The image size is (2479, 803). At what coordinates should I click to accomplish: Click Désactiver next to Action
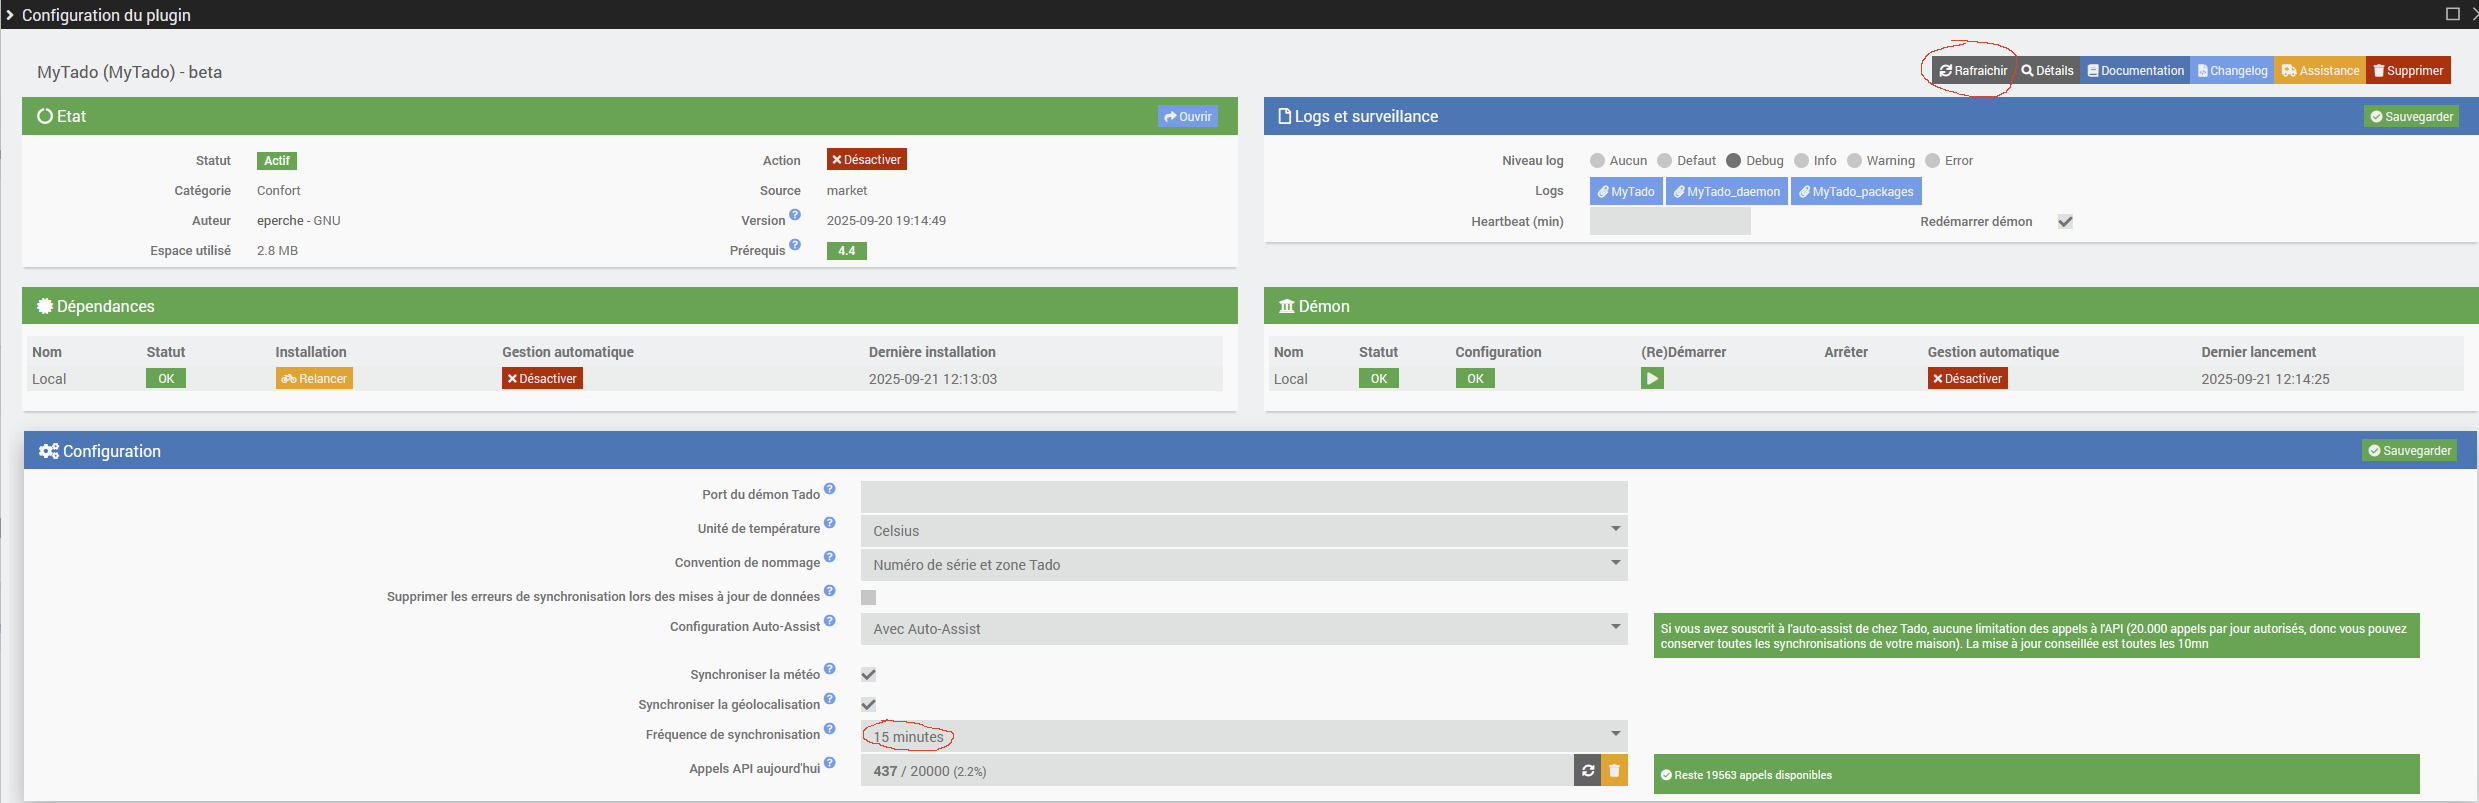[x=867, y=160]
